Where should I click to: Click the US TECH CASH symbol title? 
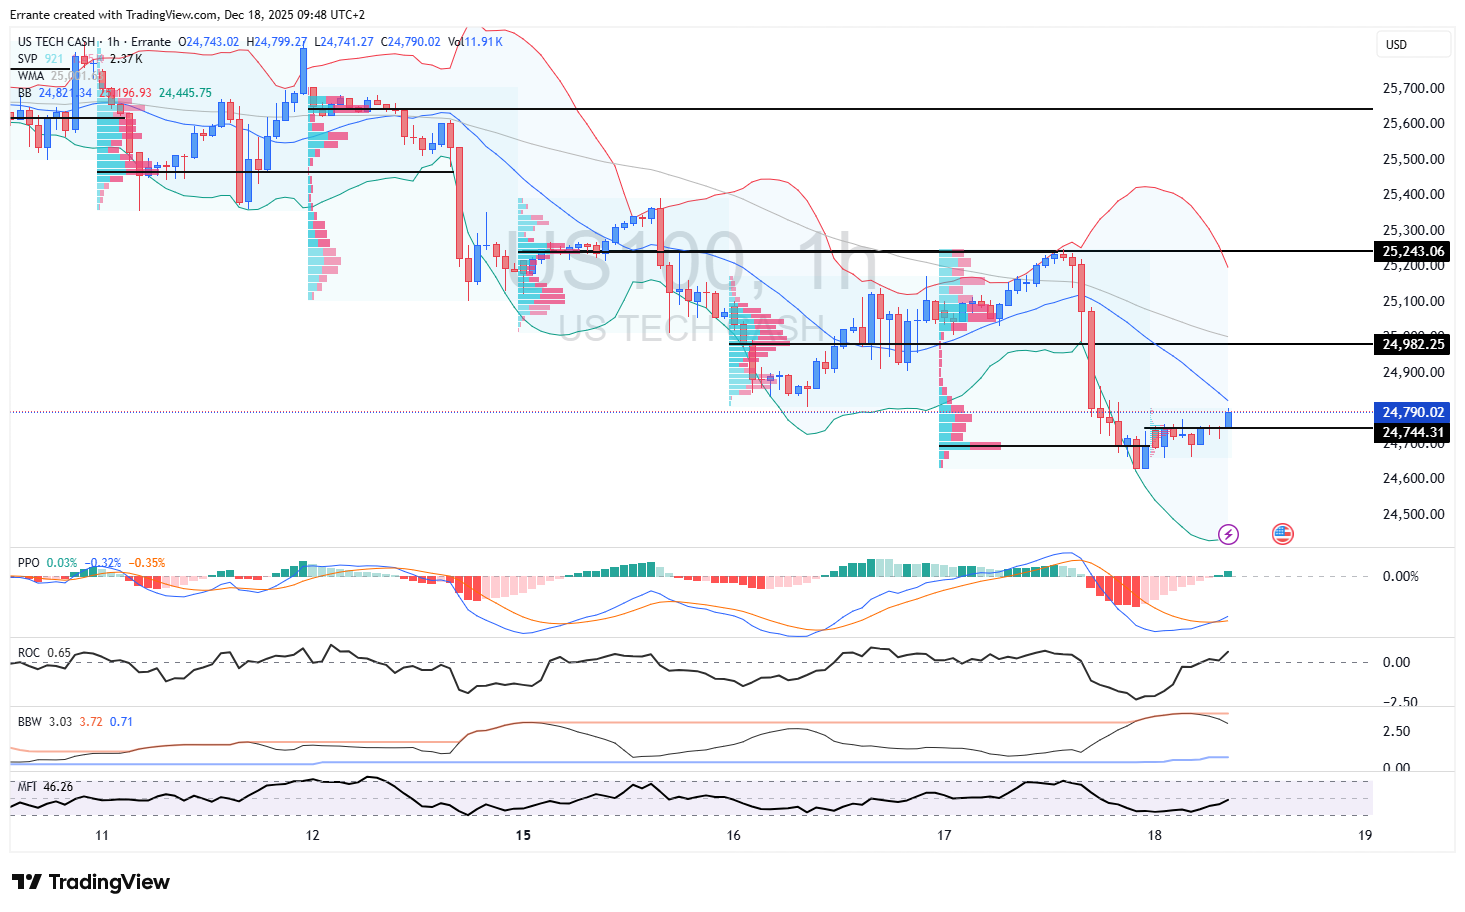(56, 42)
